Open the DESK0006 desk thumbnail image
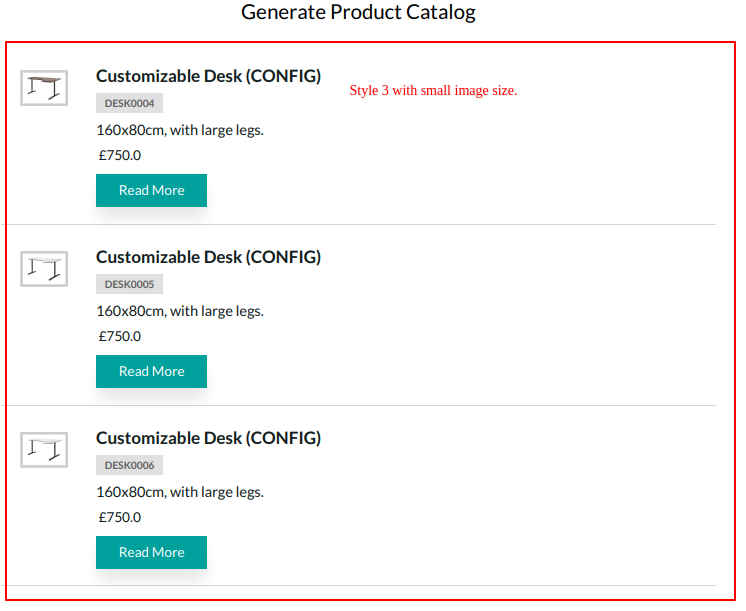 44,450
